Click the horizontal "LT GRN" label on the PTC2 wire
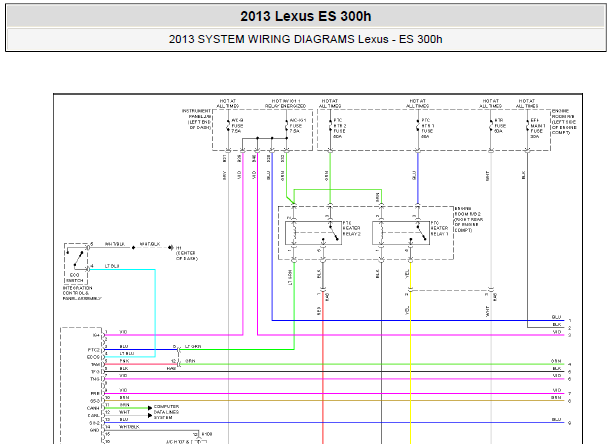 193,347
